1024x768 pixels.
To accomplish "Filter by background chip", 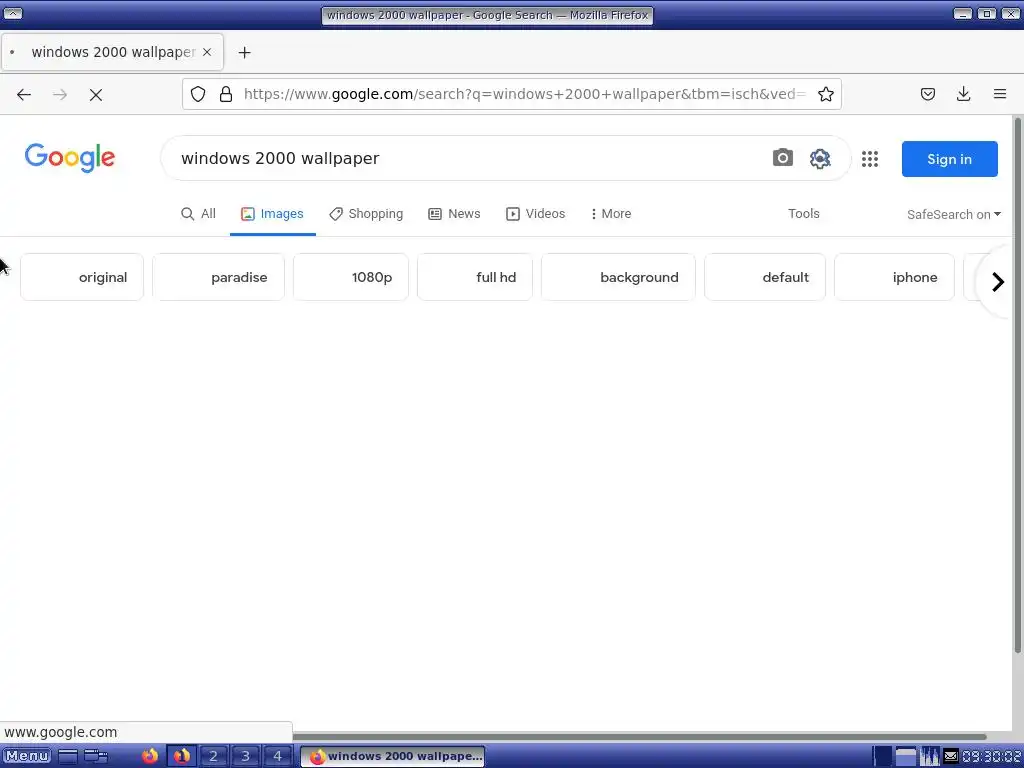I will (618, 277).
